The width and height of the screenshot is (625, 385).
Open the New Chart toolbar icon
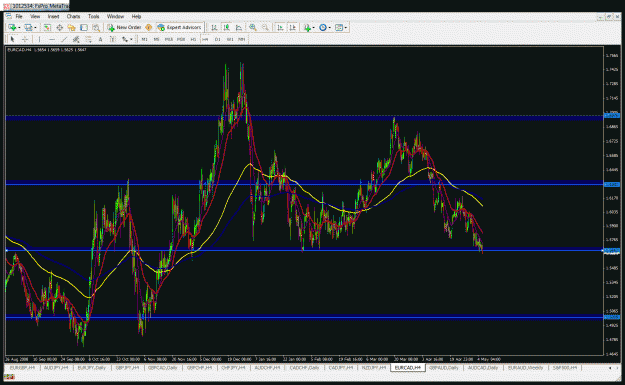(12, 28)
